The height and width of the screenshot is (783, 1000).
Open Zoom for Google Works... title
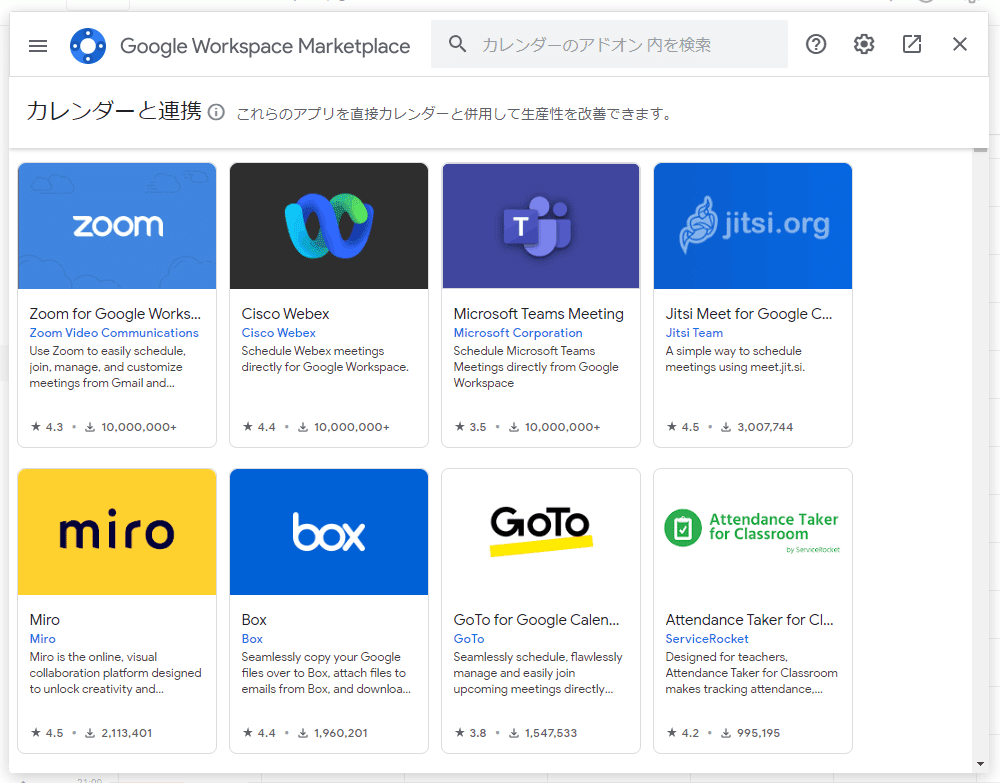(x=115, y=314)
